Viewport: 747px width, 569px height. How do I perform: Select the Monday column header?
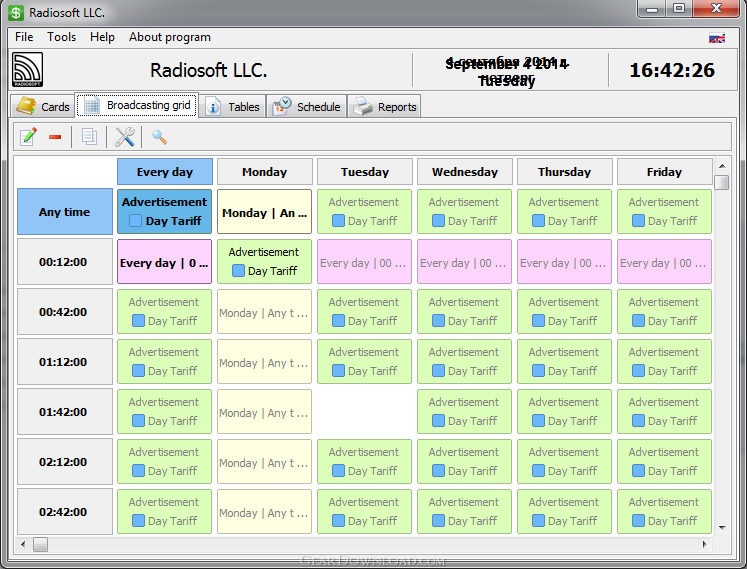pos(265,172)
